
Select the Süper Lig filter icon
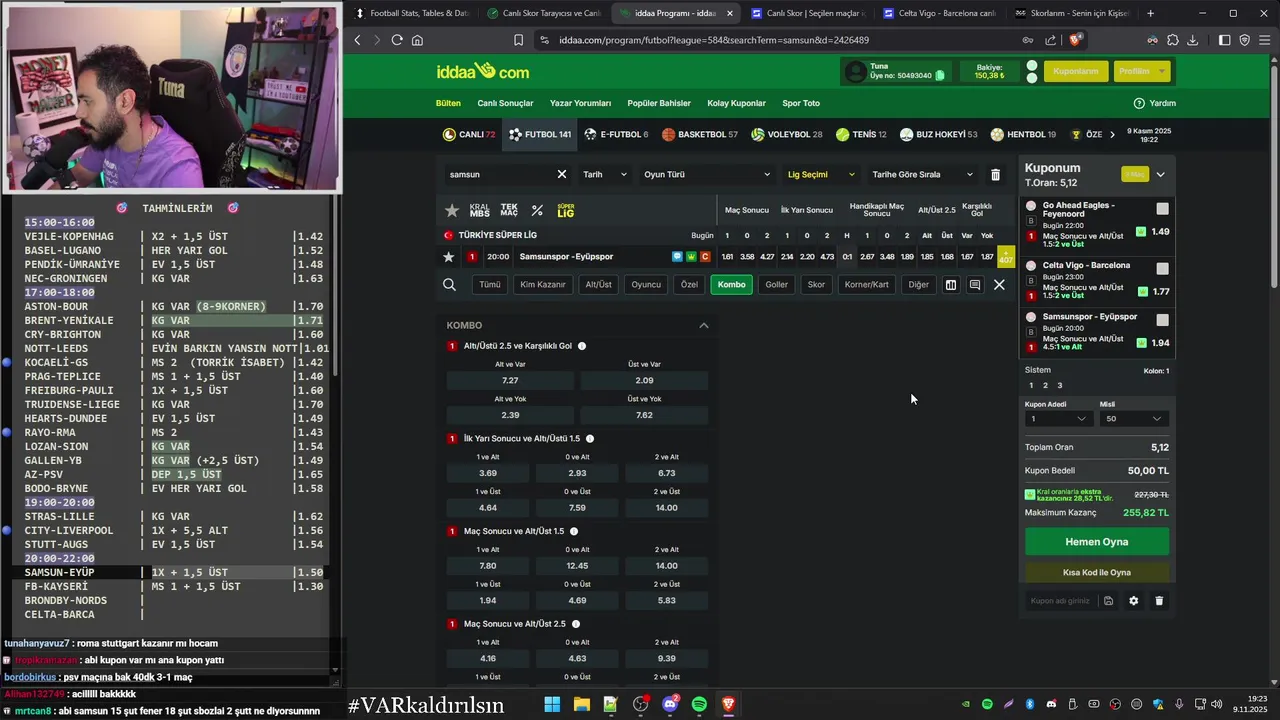pos(566,211)
